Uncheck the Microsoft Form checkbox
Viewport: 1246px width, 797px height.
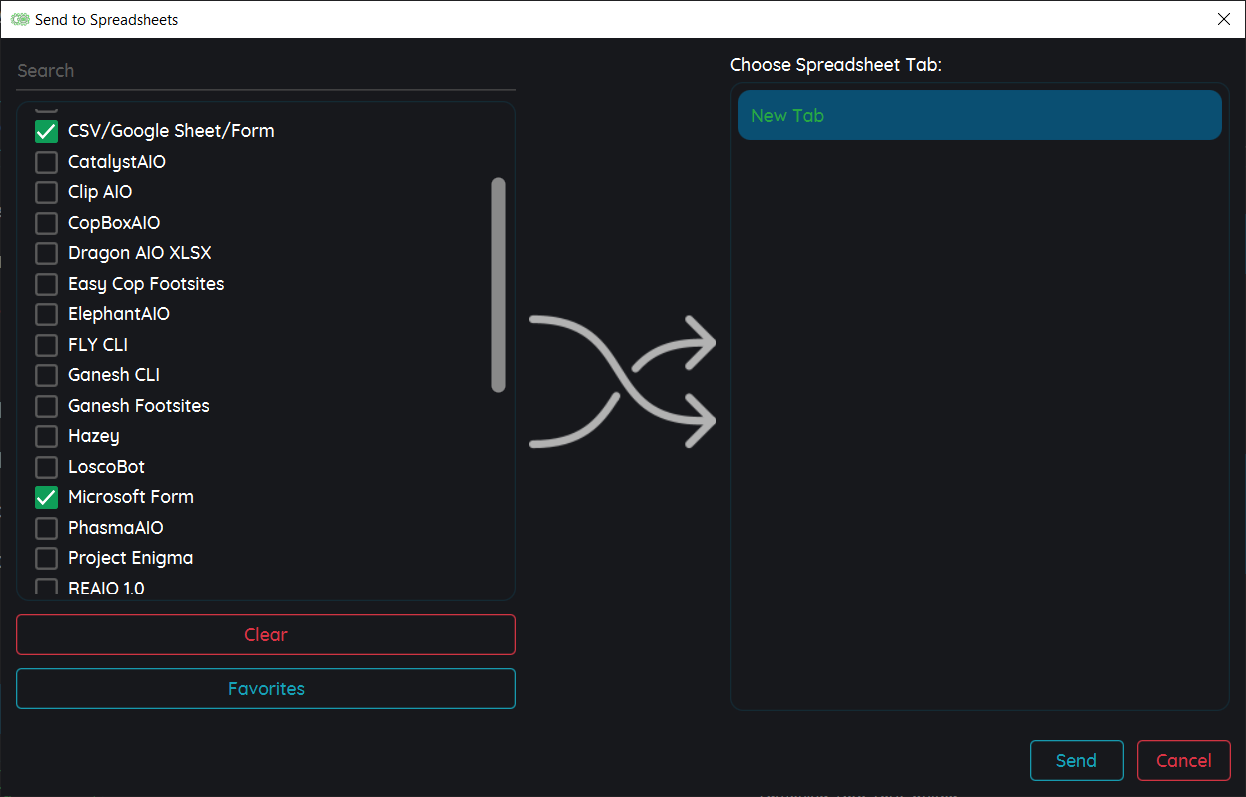(x=46, y=497)
